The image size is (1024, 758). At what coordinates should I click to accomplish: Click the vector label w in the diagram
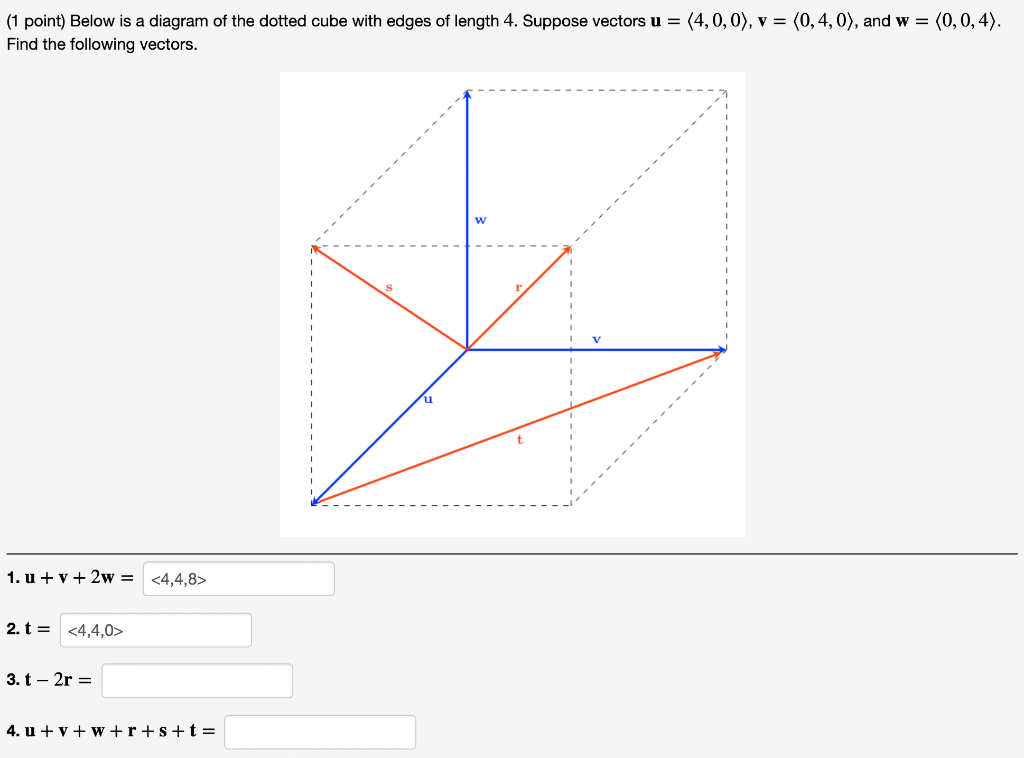coord(481,219)
